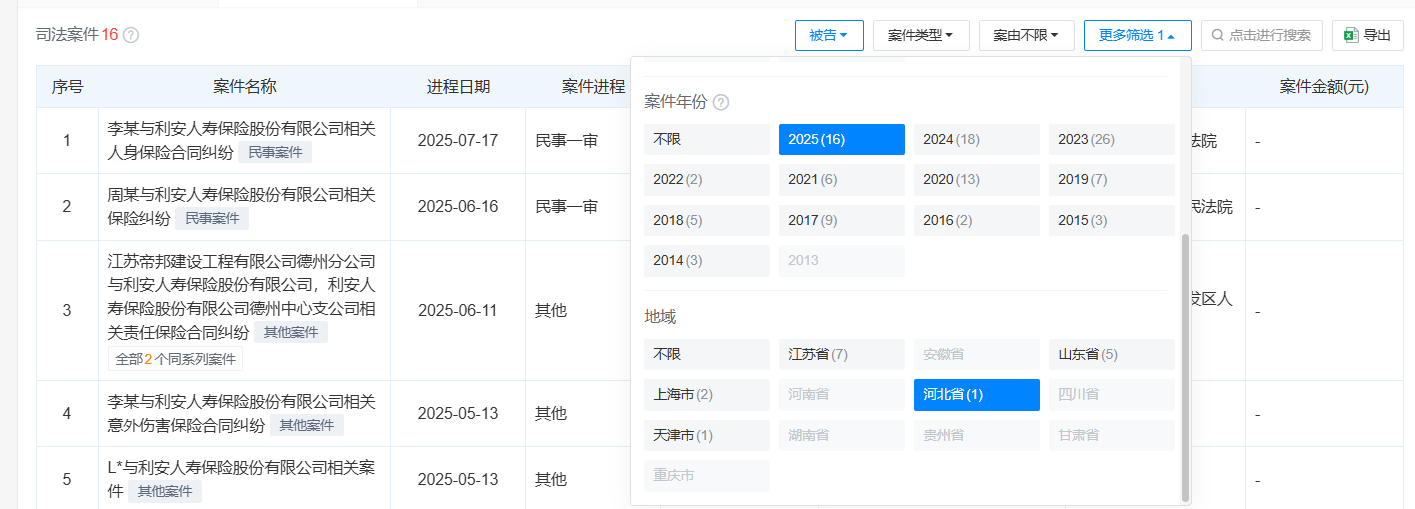Screen dimensions: 1415x509
Task: Open the 周某 保险纠纷 case
Action: click(241, 206)
